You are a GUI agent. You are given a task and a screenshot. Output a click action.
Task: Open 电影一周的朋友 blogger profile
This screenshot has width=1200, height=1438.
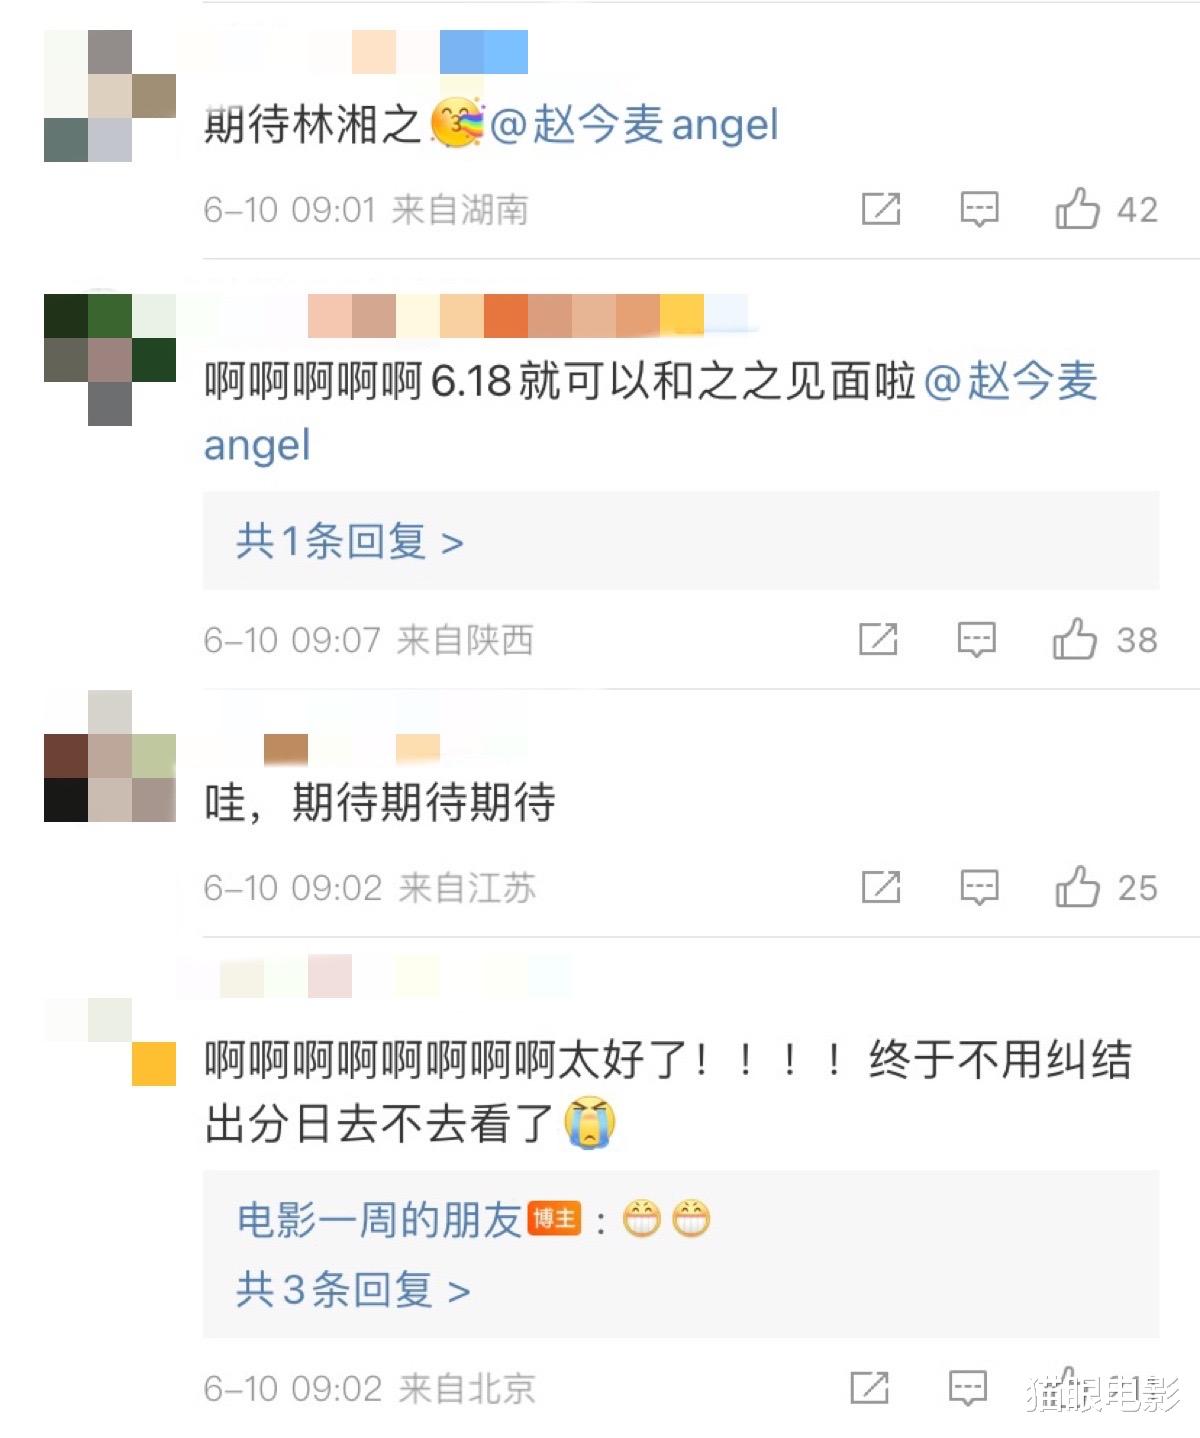(379, 1220)
